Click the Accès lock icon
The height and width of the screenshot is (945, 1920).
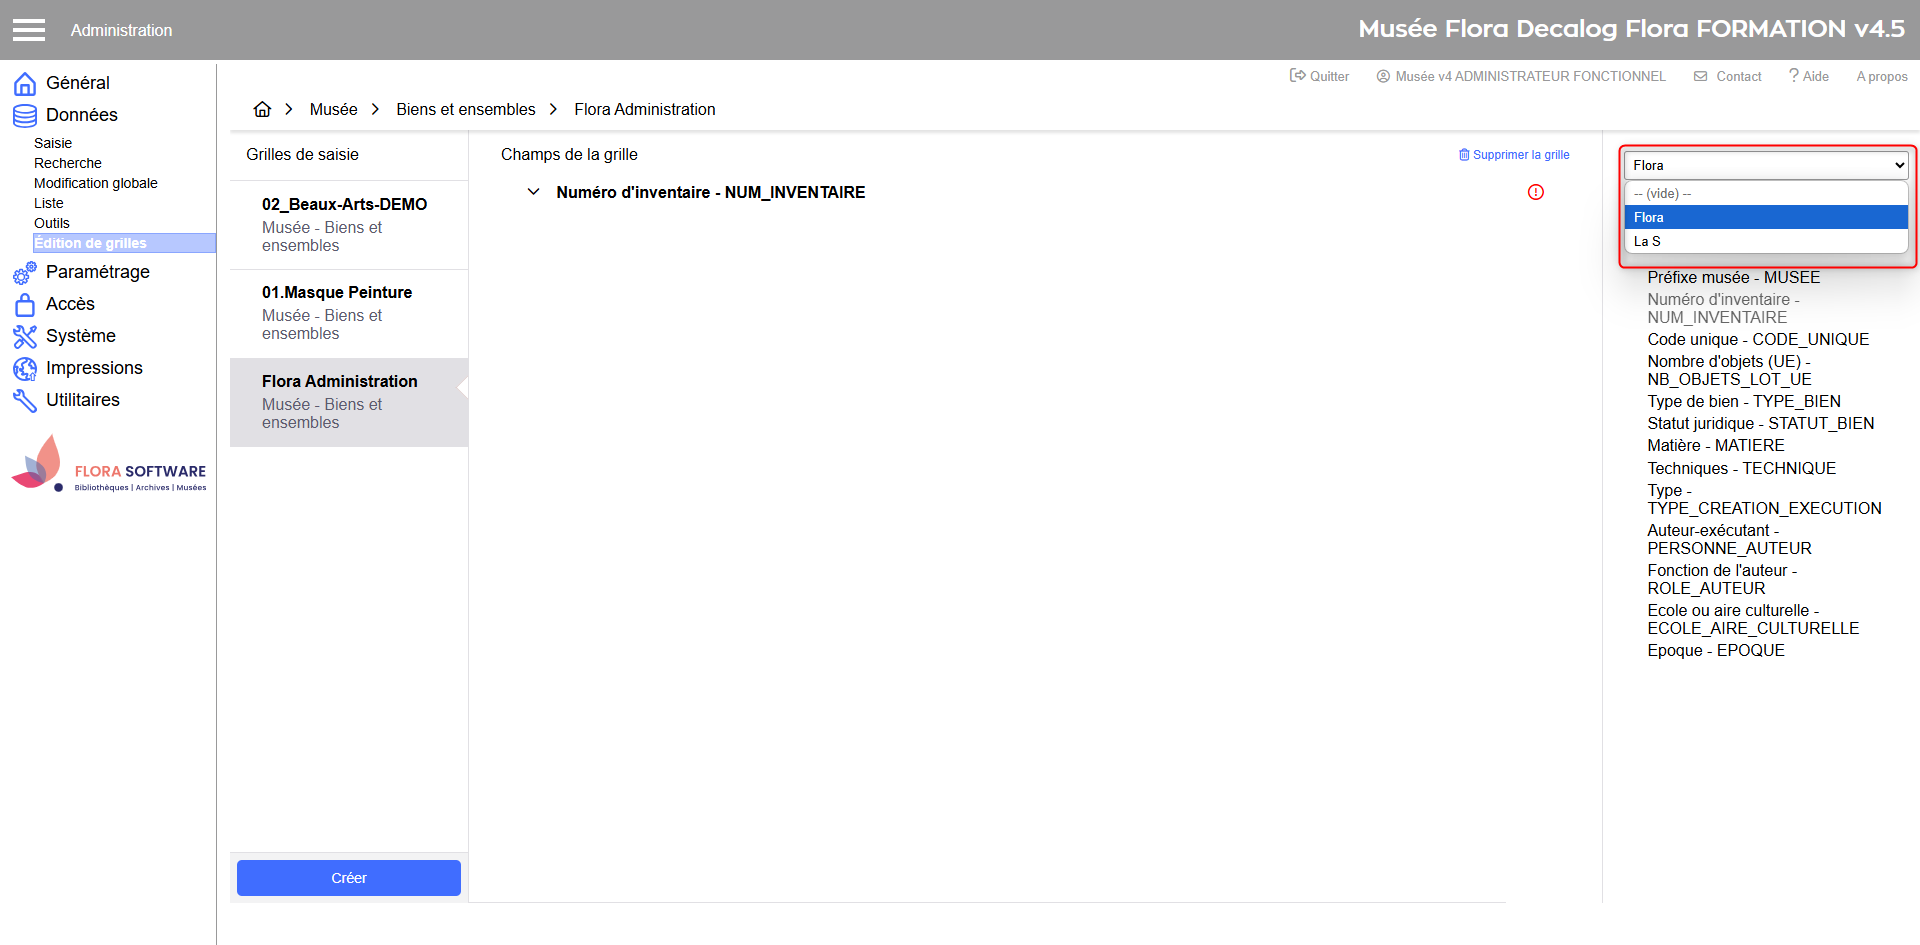(x=25, y=304)
